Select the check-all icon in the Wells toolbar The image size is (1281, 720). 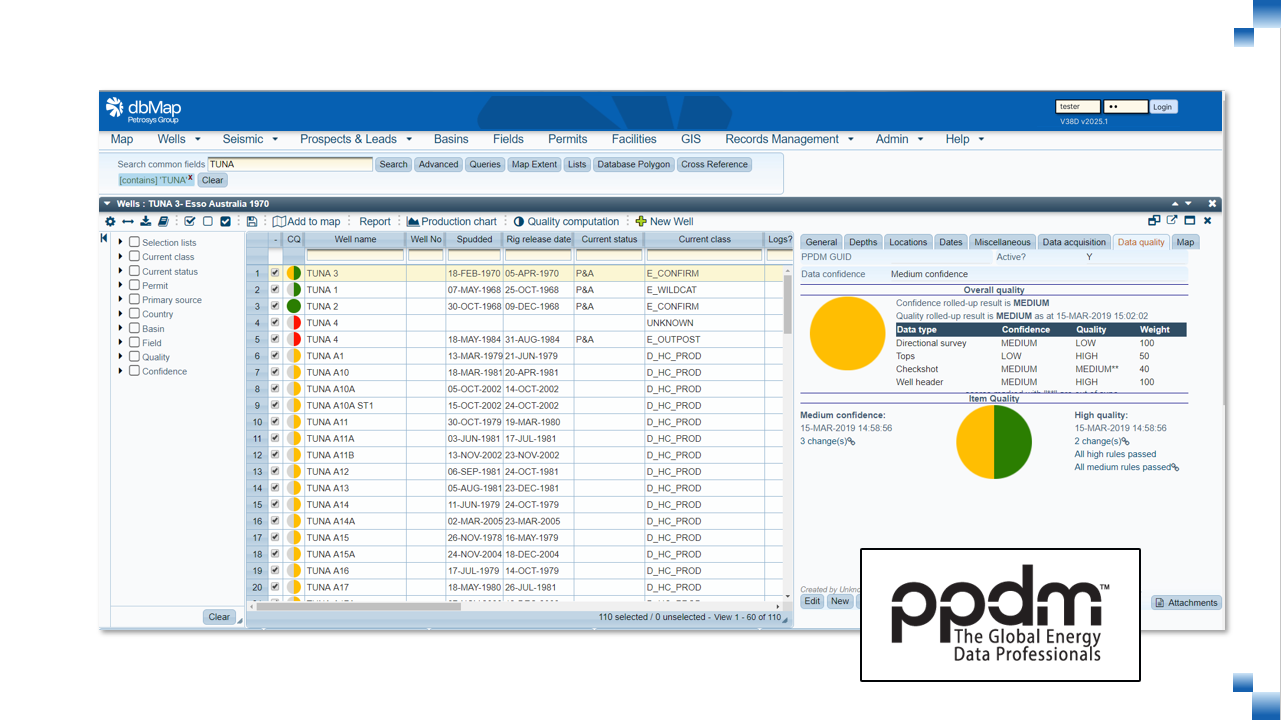coord(190,221)
